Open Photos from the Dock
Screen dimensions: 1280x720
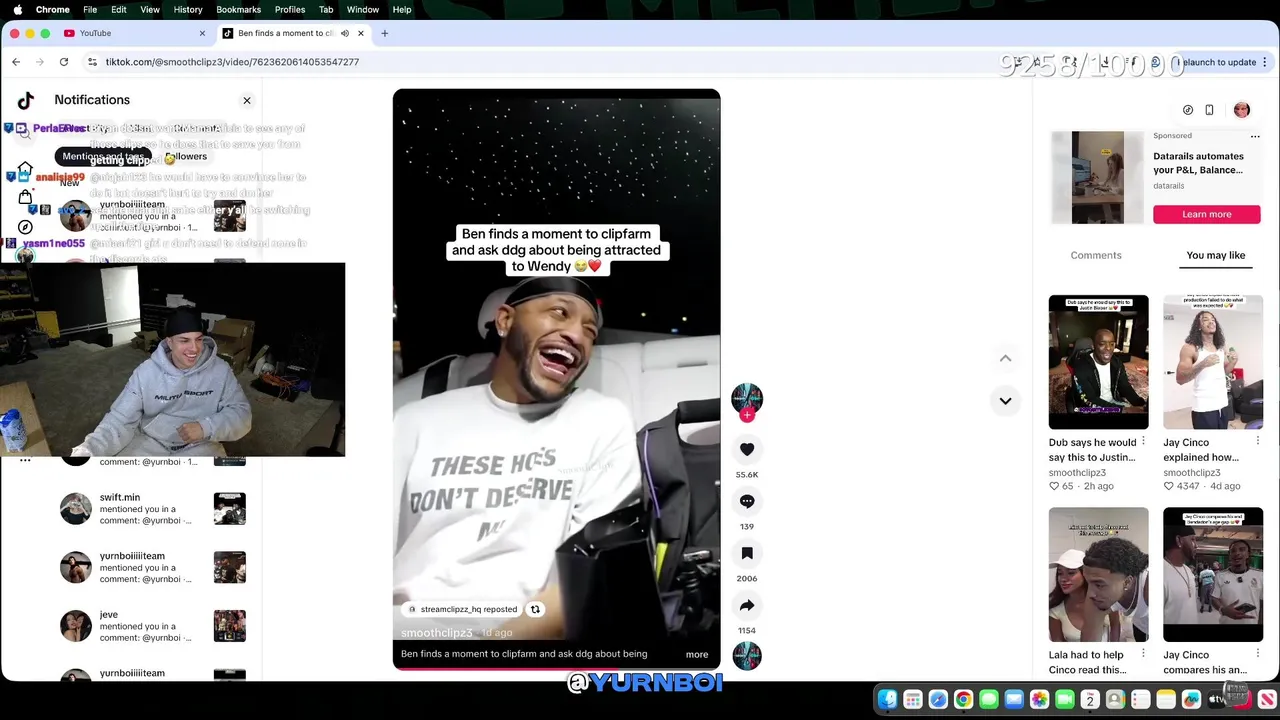pyautogui.click(x=1040, y=700)
